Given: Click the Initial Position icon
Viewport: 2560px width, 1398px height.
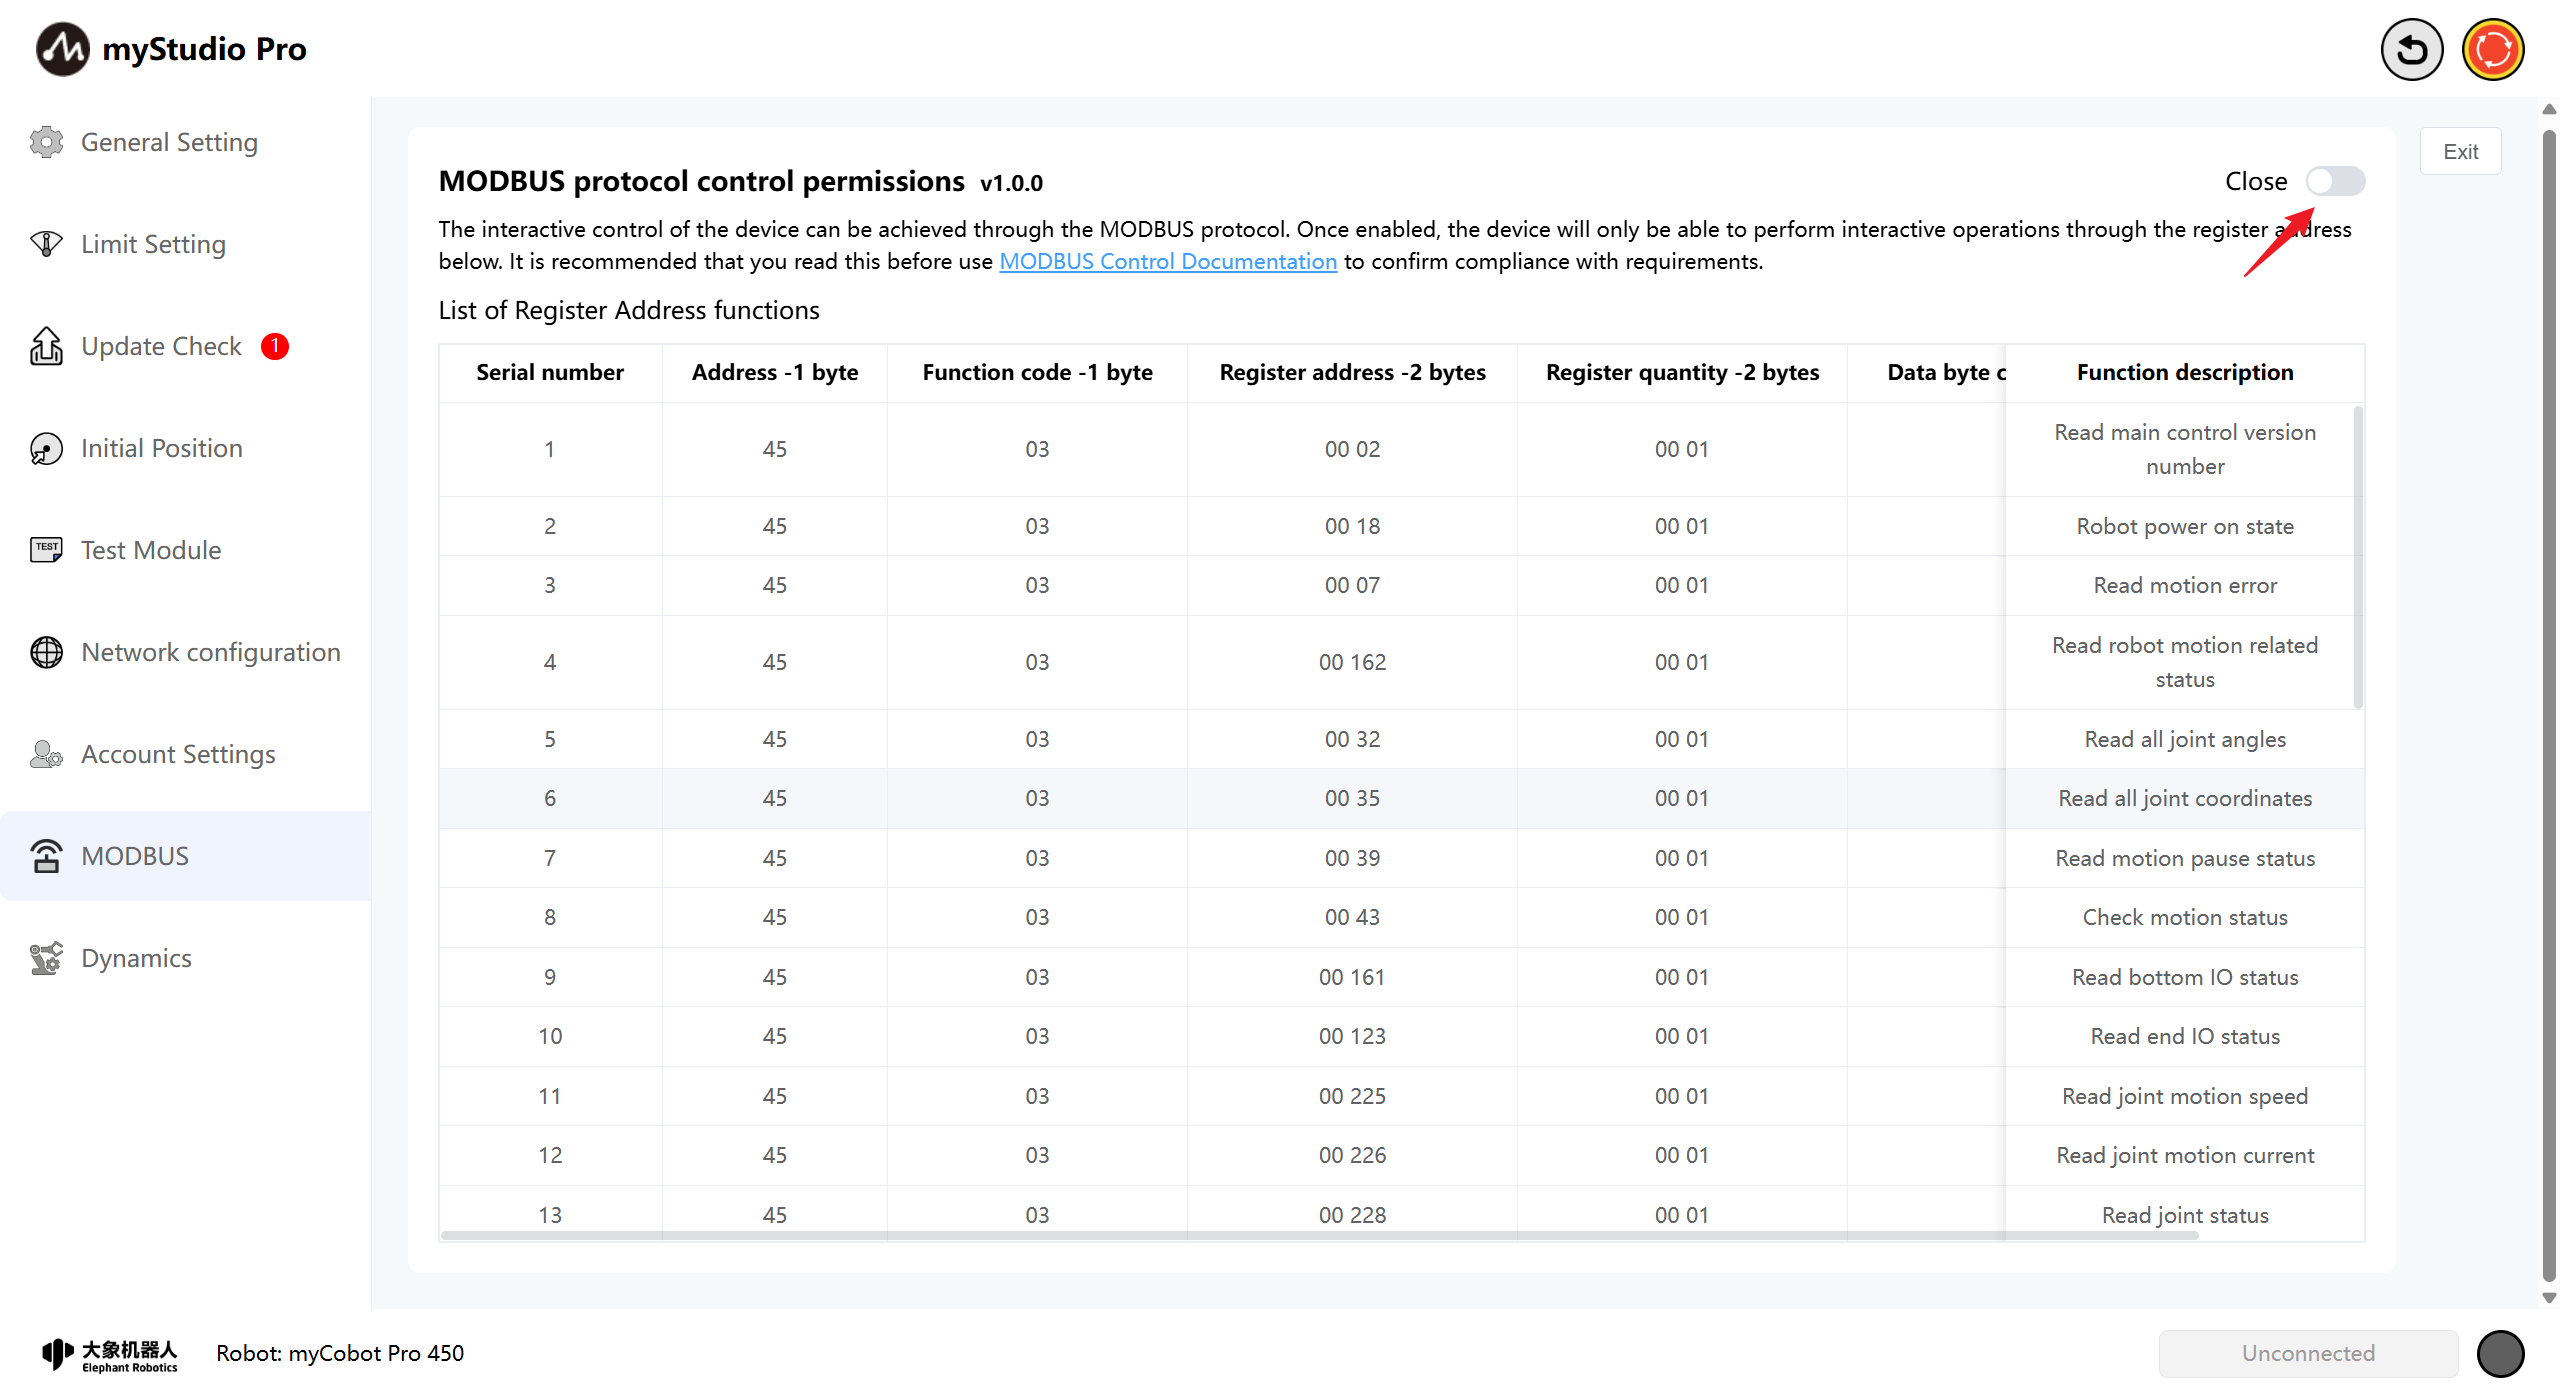Looking at the screenshot, I should (x=46, y=448).
